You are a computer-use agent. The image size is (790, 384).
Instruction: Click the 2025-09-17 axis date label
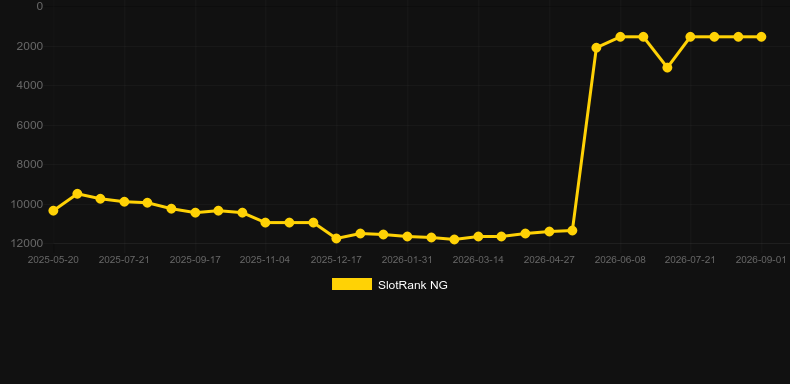[x=195, y=260]
